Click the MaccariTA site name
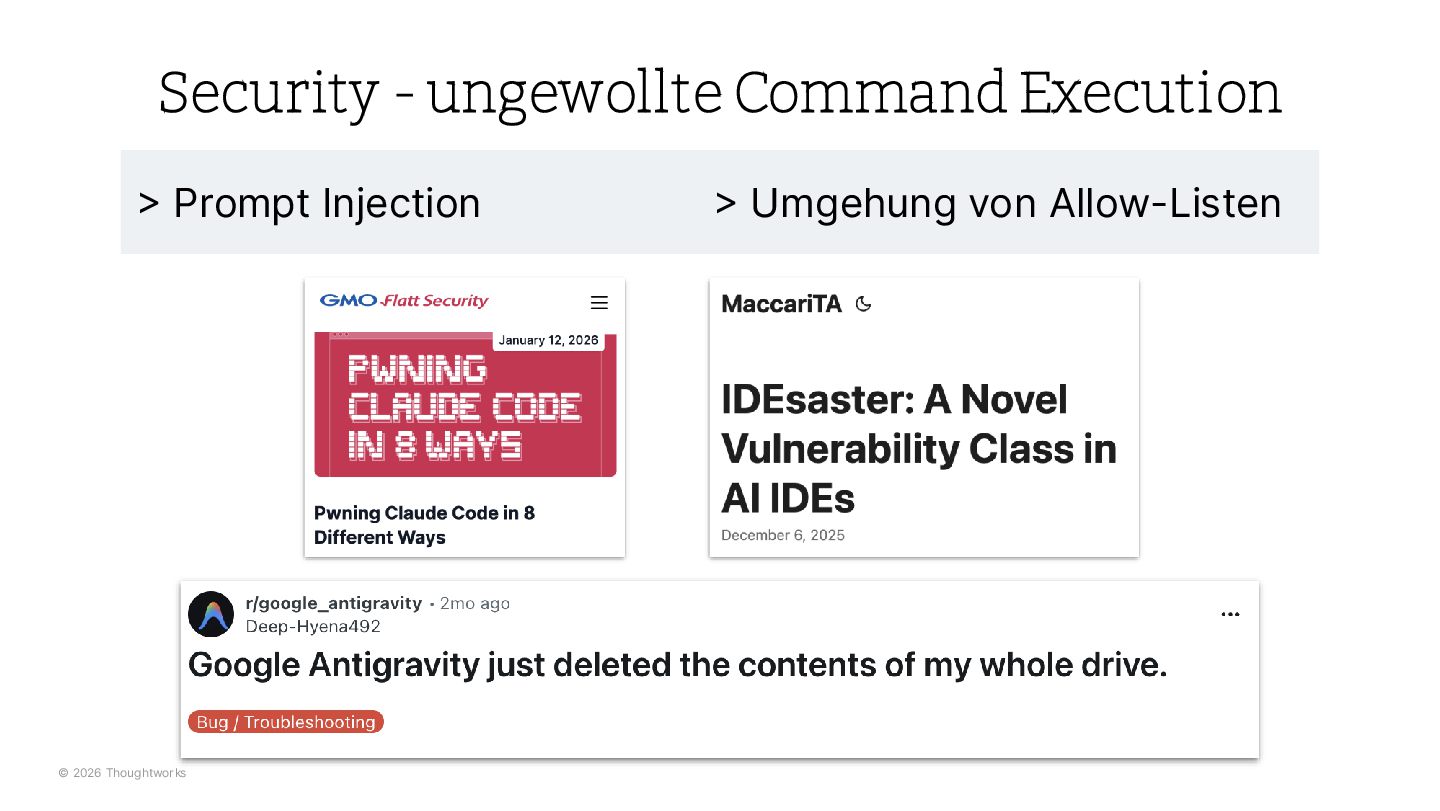The width and height of the screenshot is (1440, 811). [x=781, y=304]
